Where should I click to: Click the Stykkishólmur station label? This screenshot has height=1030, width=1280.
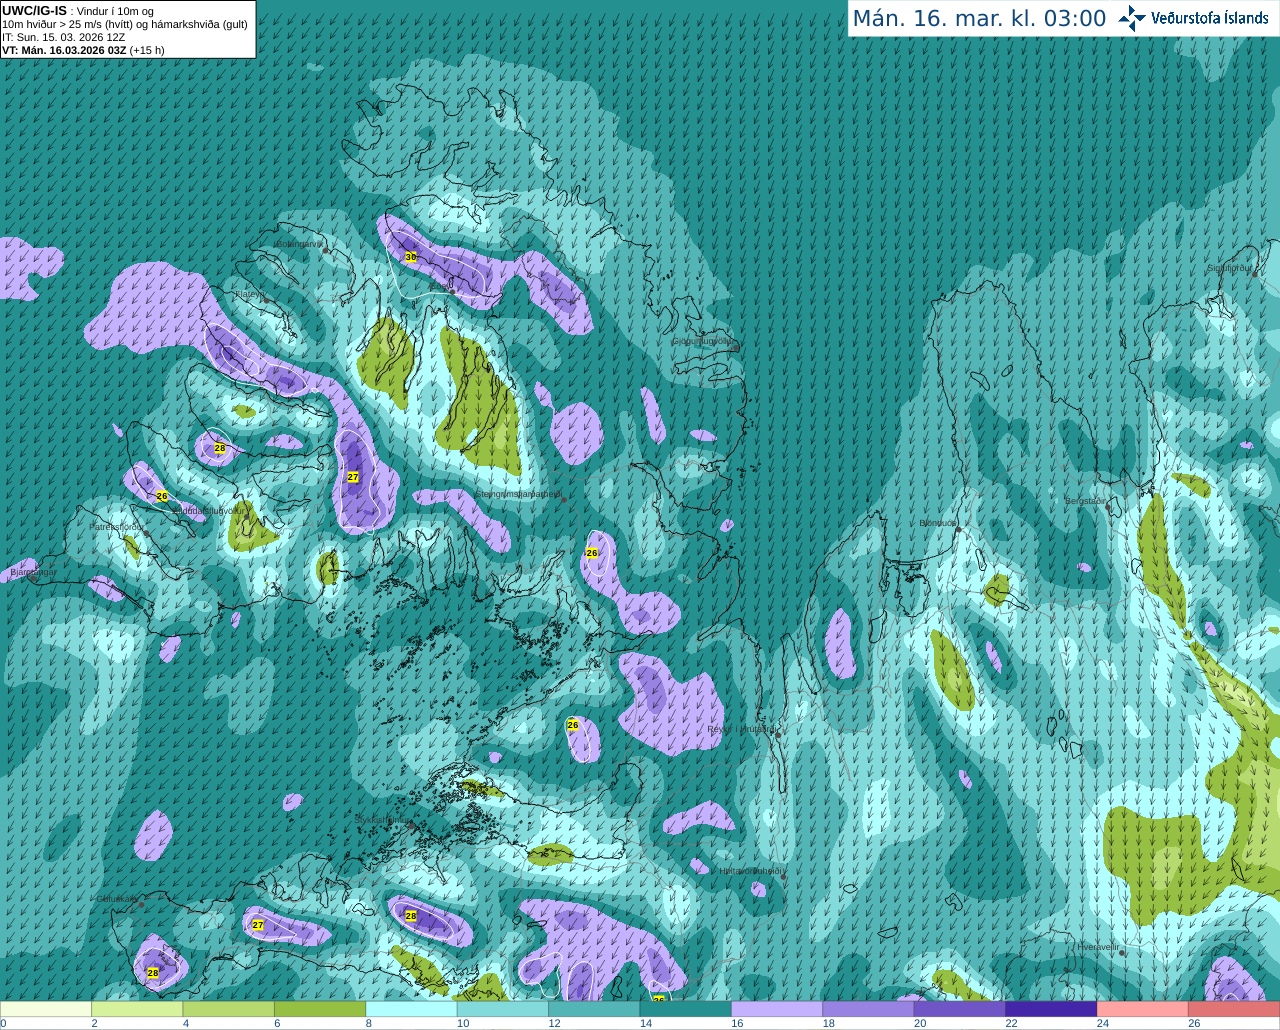tap(381, 820)
